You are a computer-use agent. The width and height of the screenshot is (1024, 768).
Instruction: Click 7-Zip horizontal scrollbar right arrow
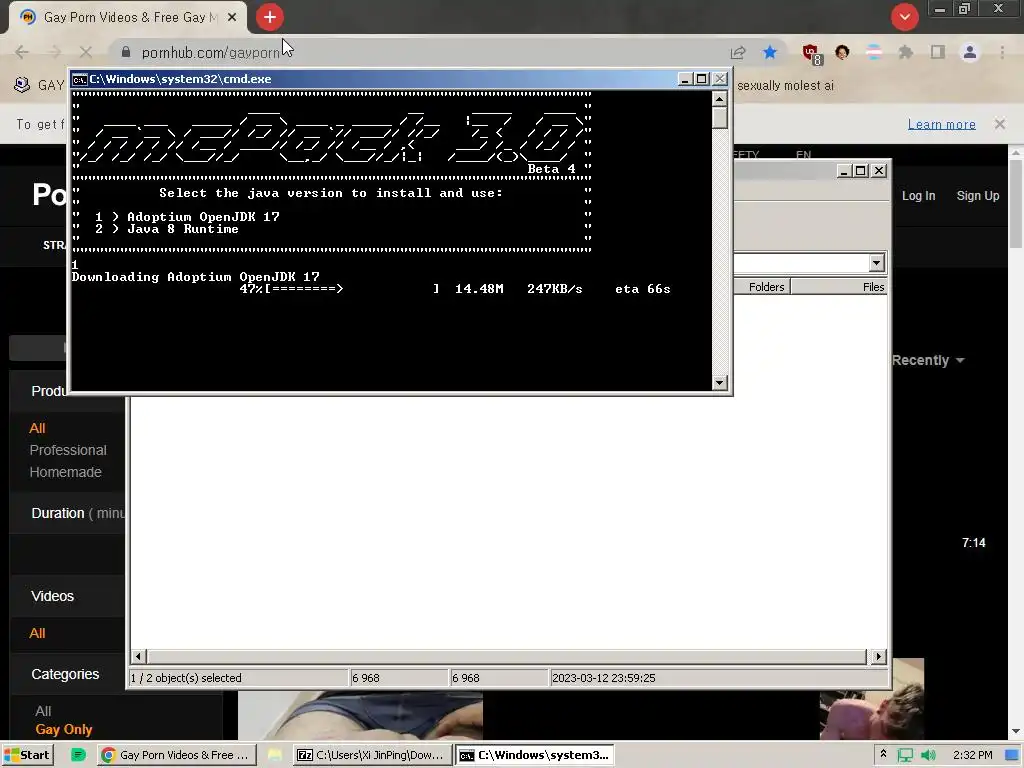click(x=878, y=656)
